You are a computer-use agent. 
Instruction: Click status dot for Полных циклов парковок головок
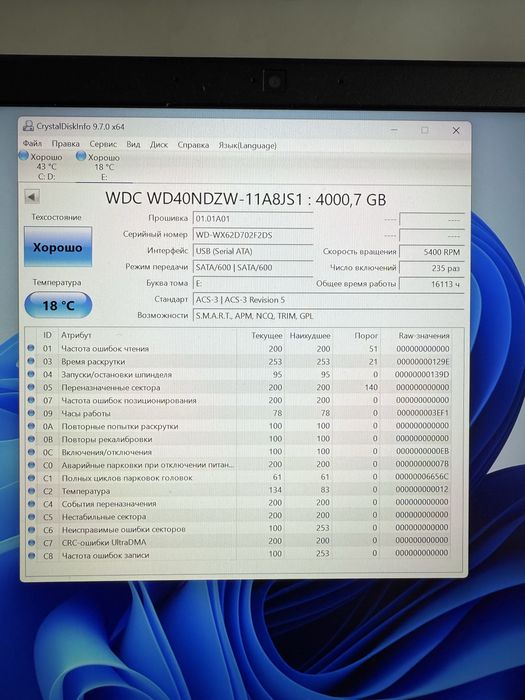pyautogui.click(x=31, y=478)
